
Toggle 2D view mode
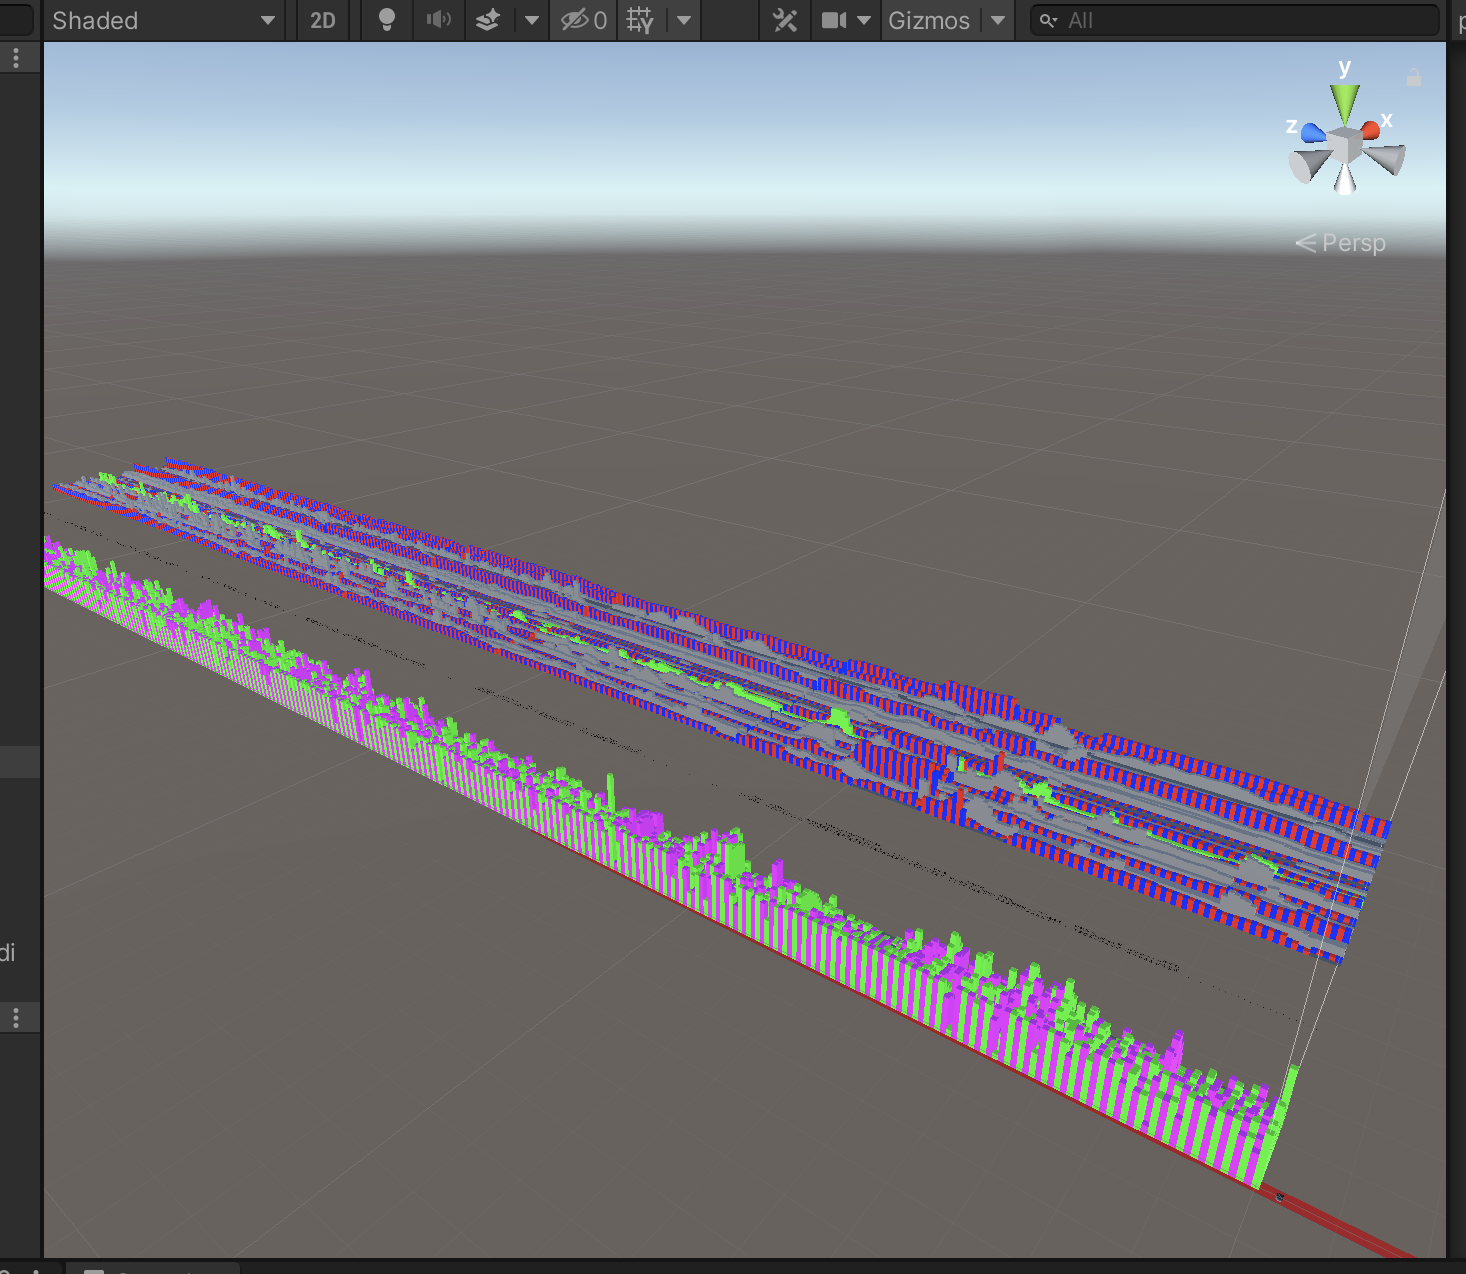click(322, 21)
